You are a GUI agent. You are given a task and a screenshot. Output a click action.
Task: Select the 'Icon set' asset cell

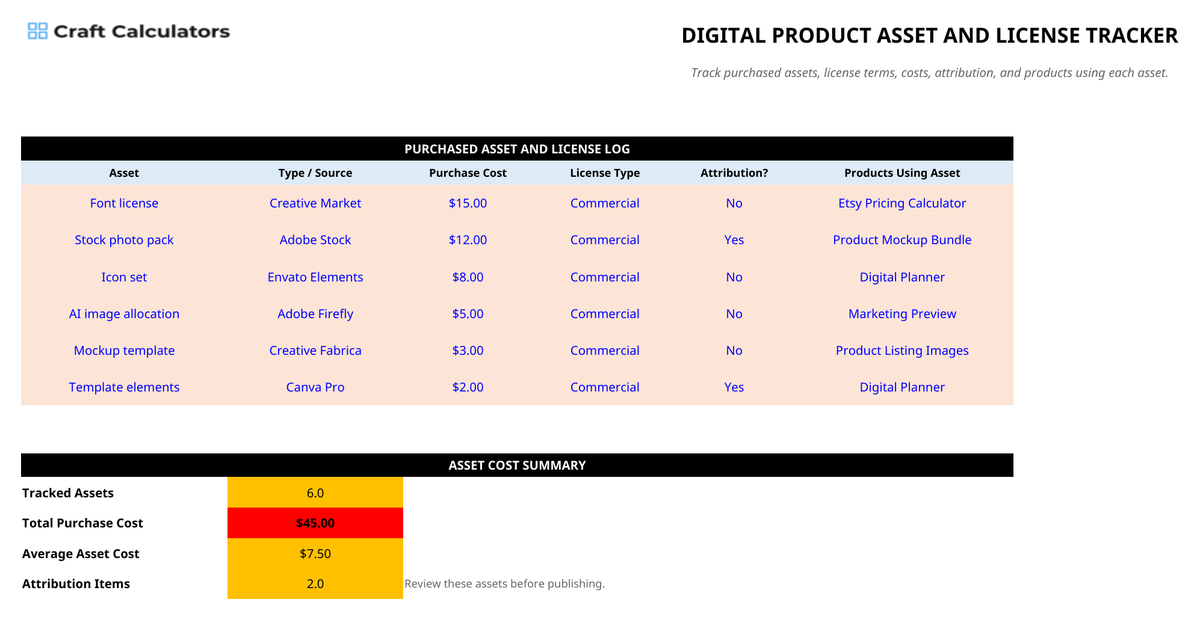pos(124,277)
